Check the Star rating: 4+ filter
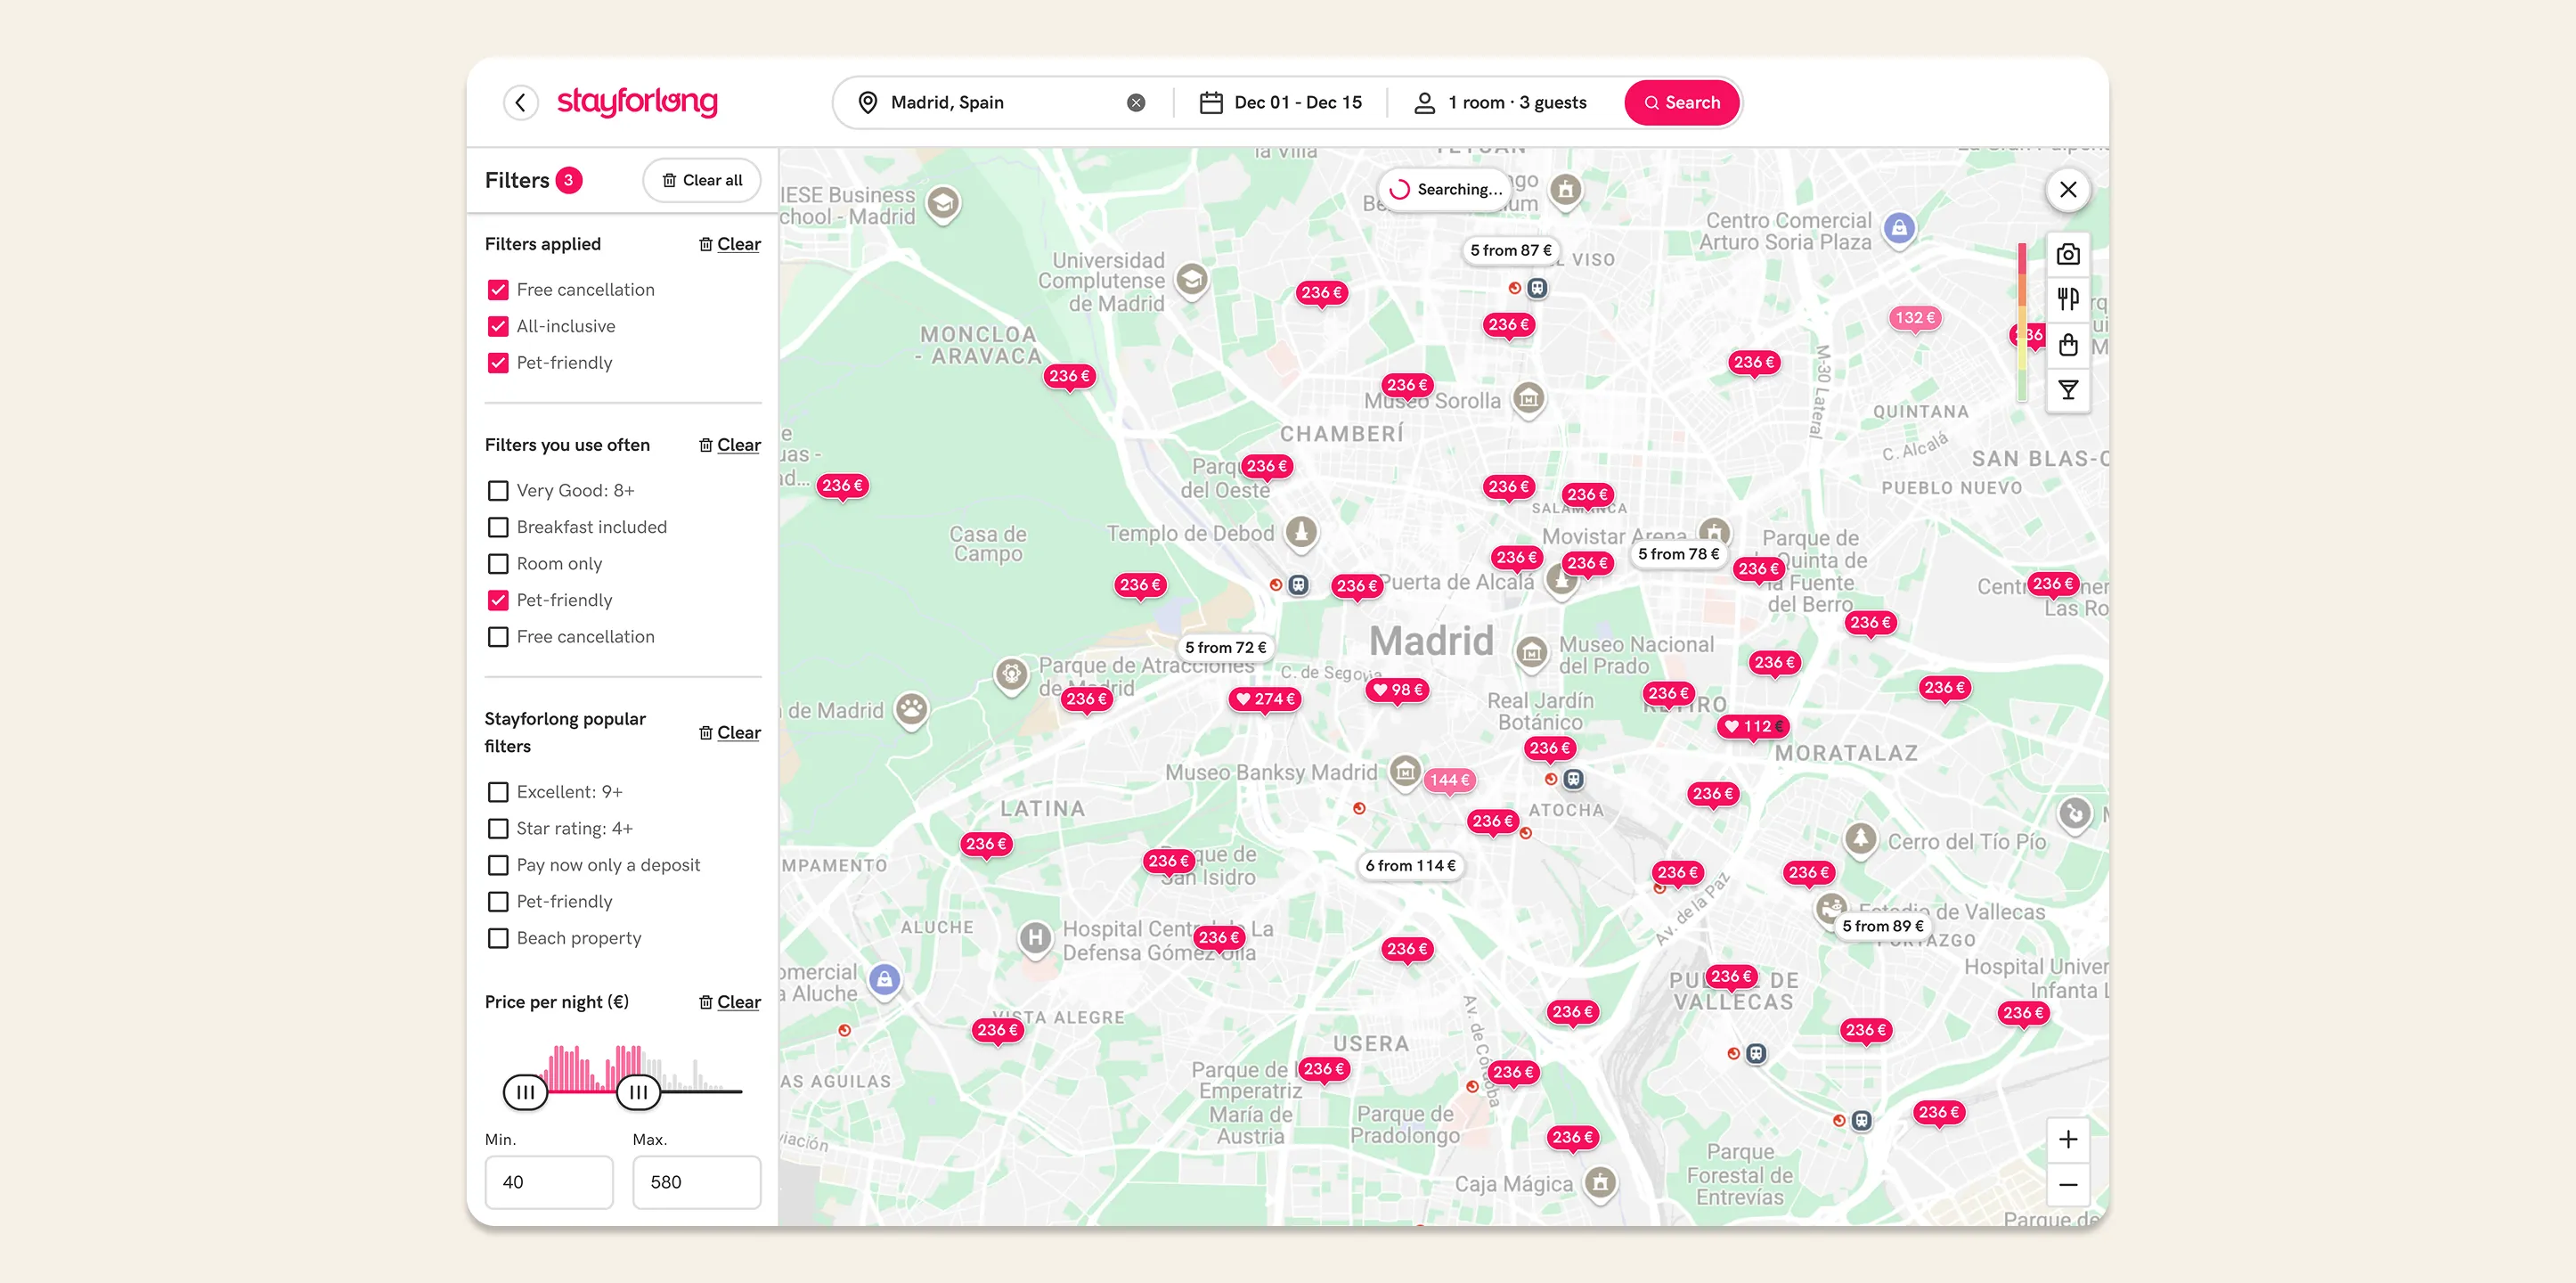 point(498,828)
